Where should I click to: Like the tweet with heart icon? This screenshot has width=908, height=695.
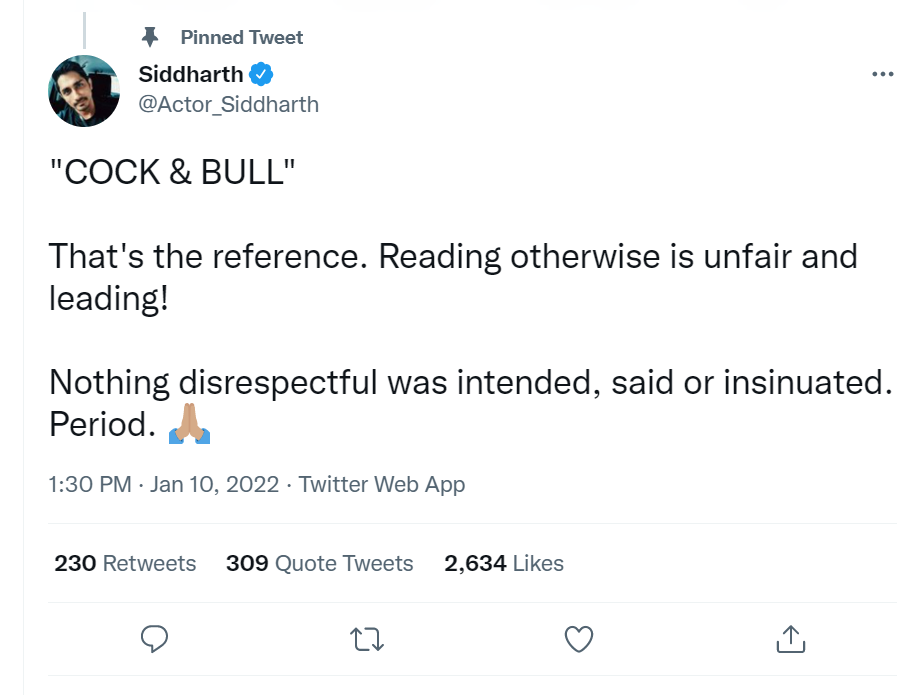(x=579, y=639)
